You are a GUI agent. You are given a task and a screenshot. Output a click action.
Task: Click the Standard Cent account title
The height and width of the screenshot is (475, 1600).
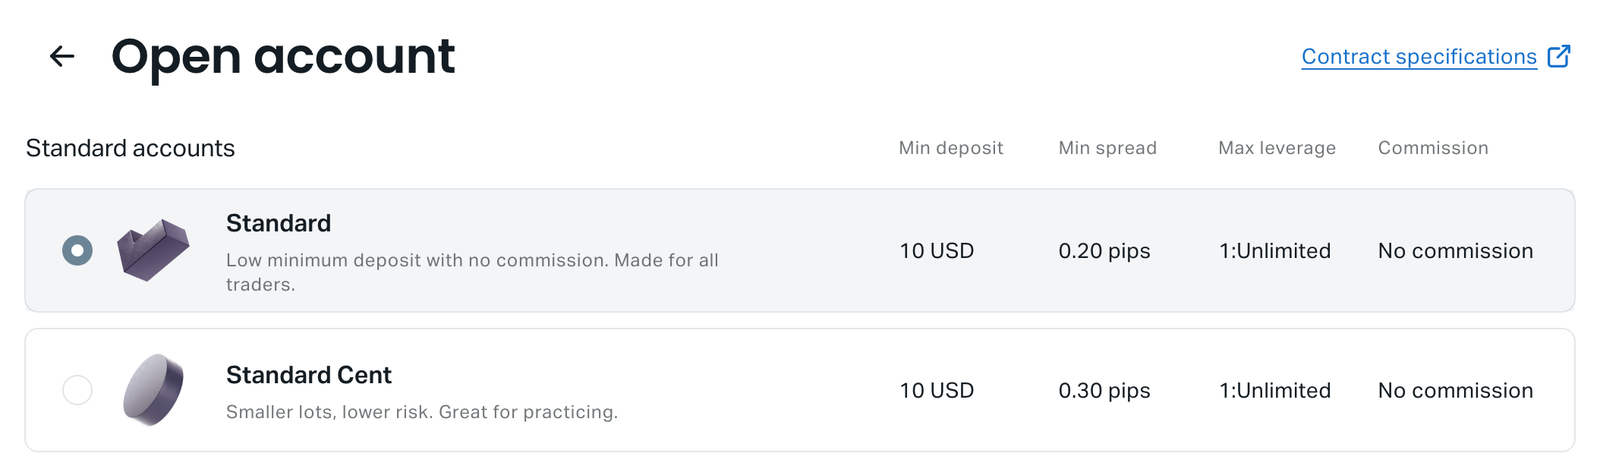coord(308,375)
